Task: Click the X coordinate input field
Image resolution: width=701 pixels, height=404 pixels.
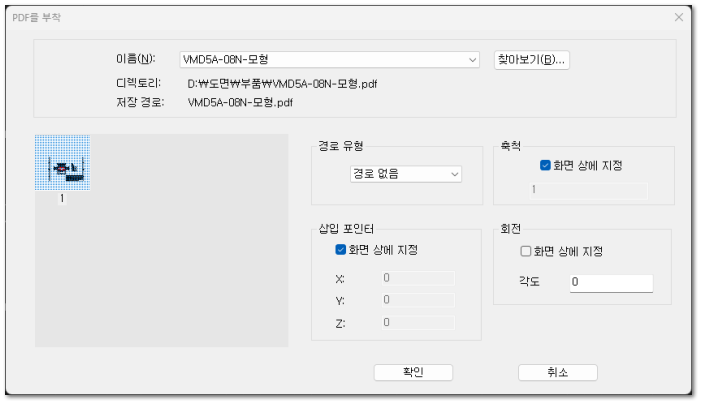Action: (x=418, y=278)
